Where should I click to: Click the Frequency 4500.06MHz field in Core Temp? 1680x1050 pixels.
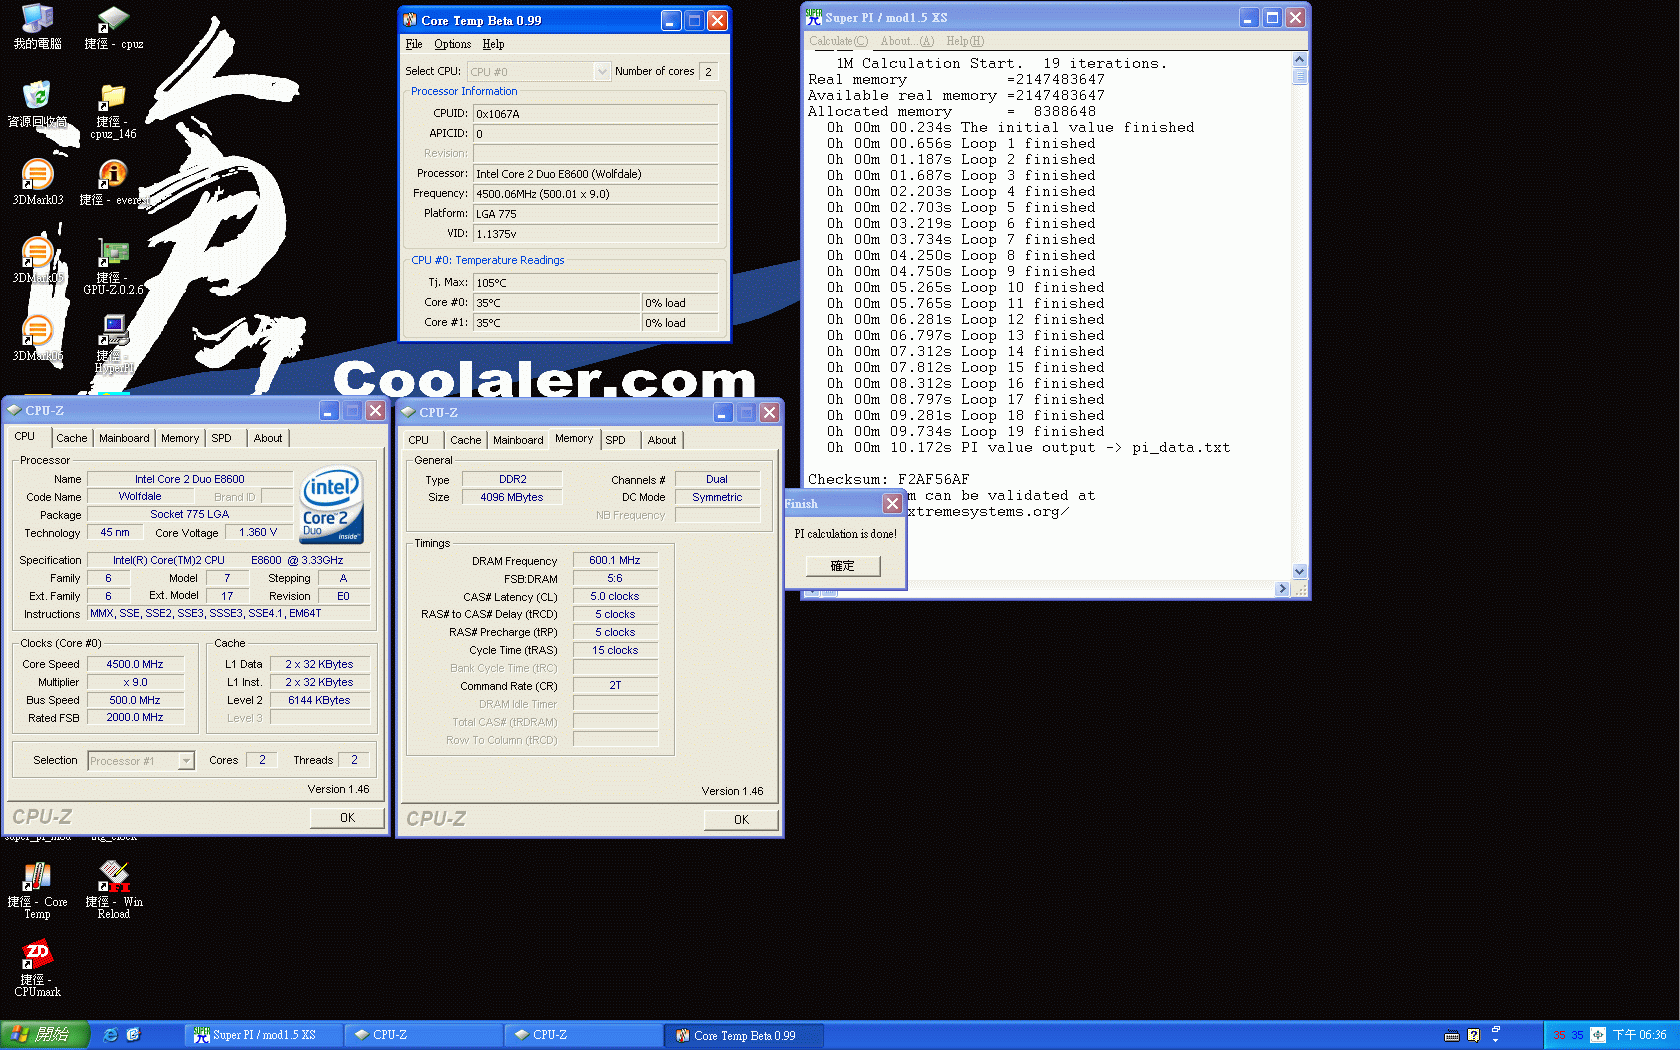point(595,194)
